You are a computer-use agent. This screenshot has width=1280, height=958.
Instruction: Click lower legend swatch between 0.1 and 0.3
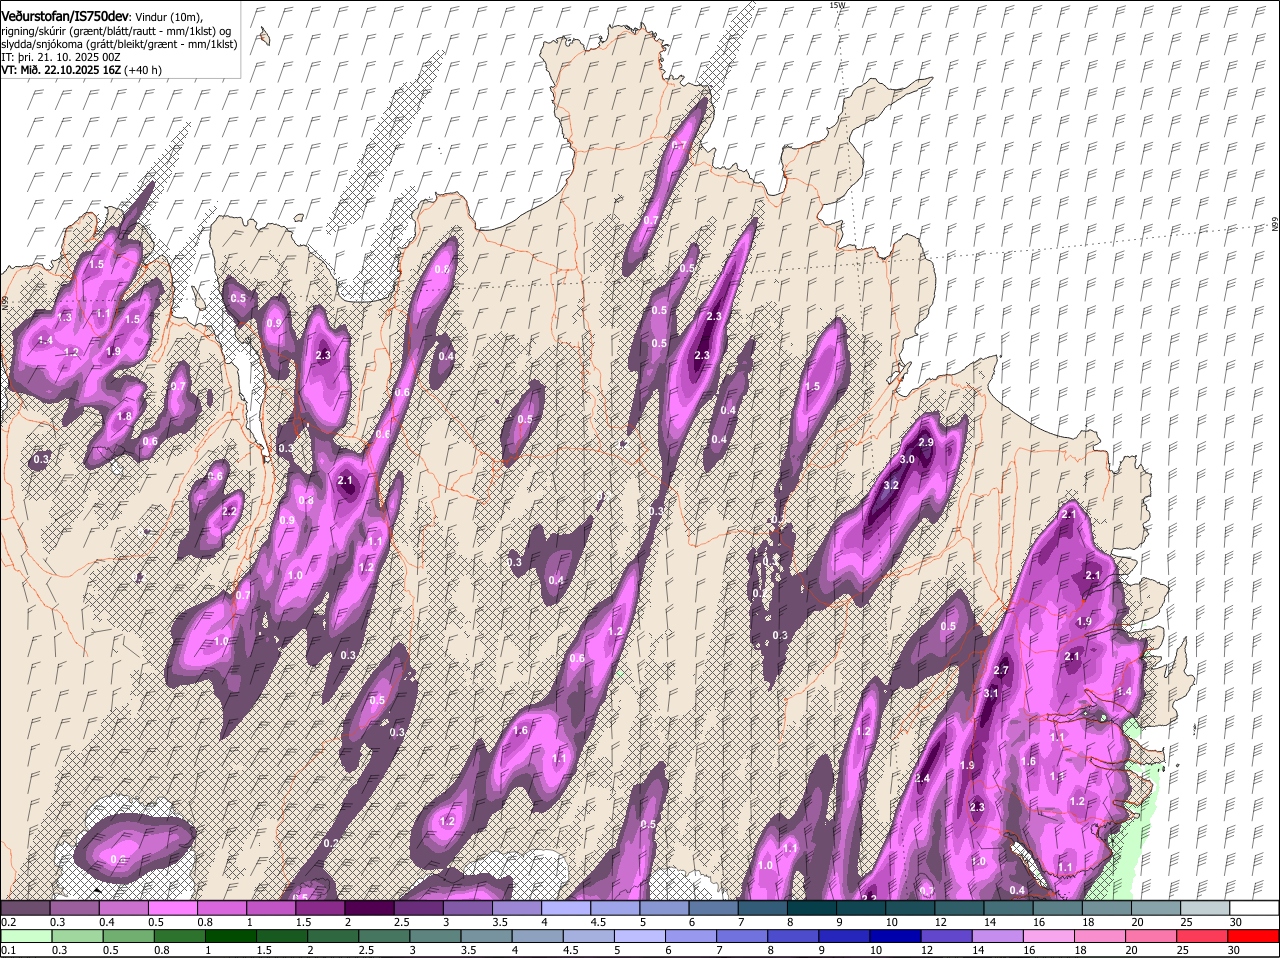click(26, 936)
